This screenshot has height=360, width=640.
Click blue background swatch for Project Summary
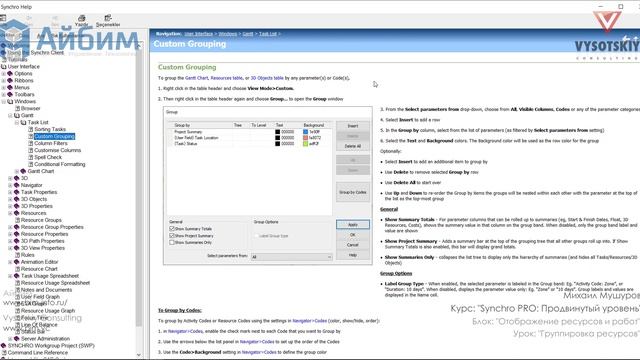click(305, 132)
